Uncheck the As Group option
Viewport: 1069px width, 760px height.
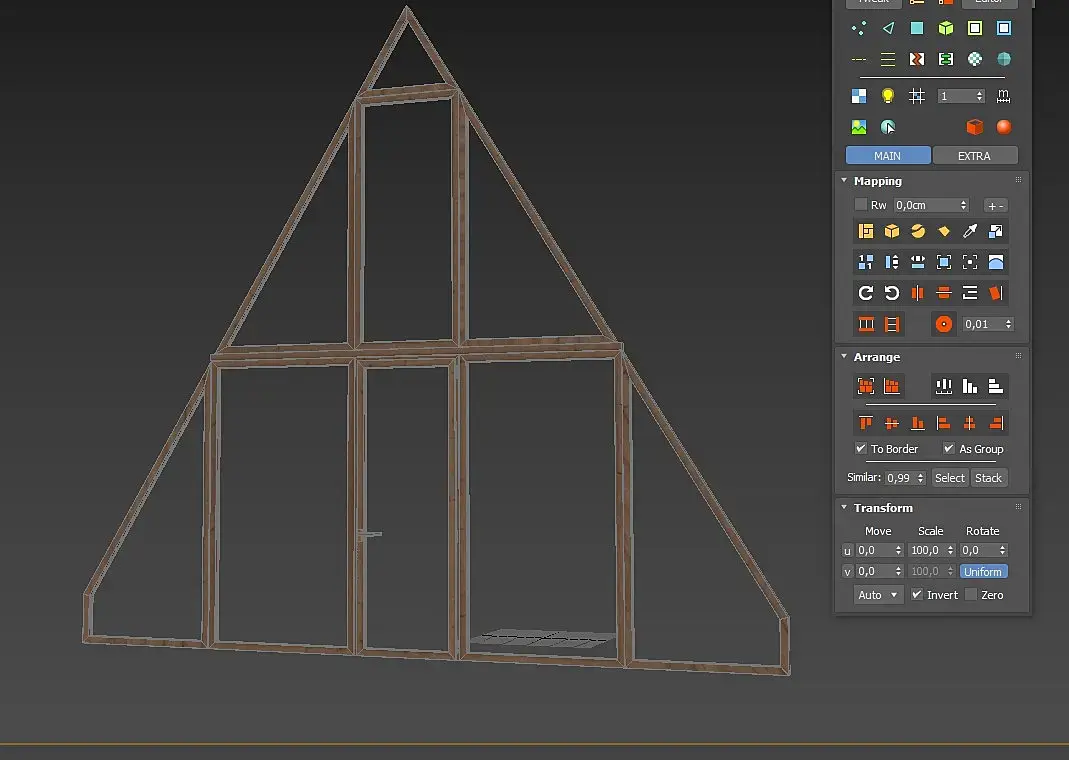click(x=949, y=449)
